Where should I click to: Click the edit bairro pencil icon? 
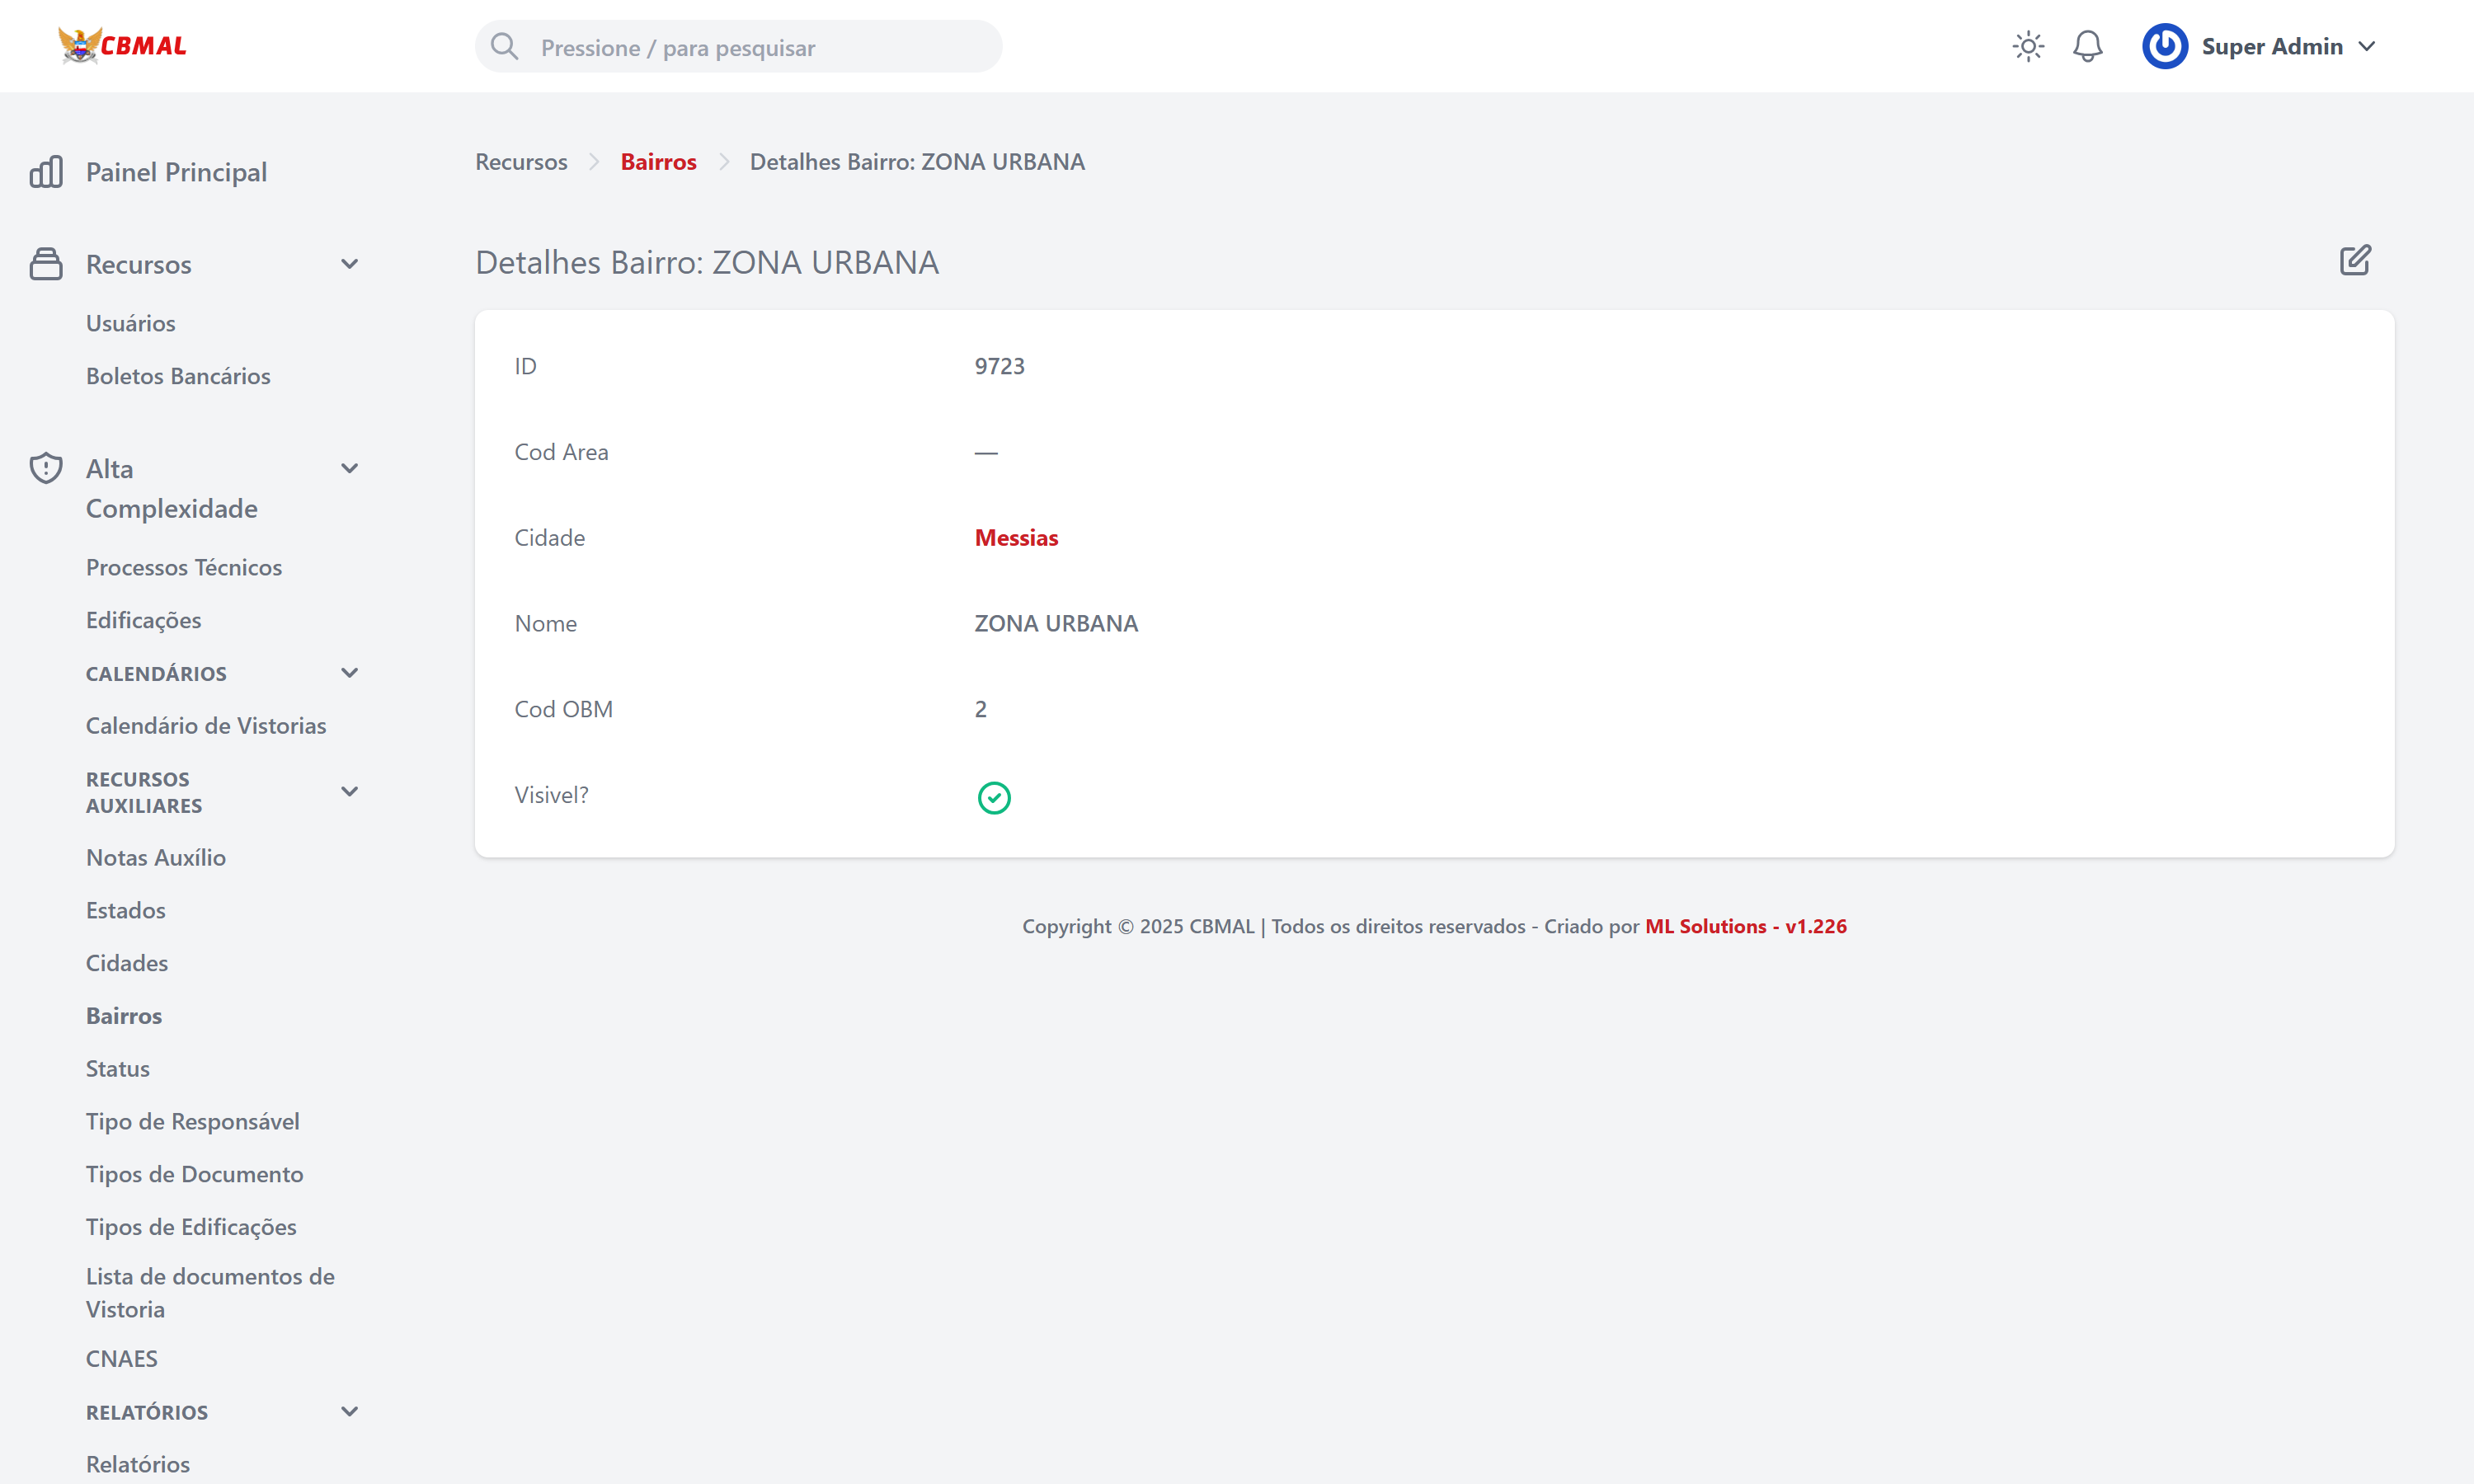coord(2354,261)
